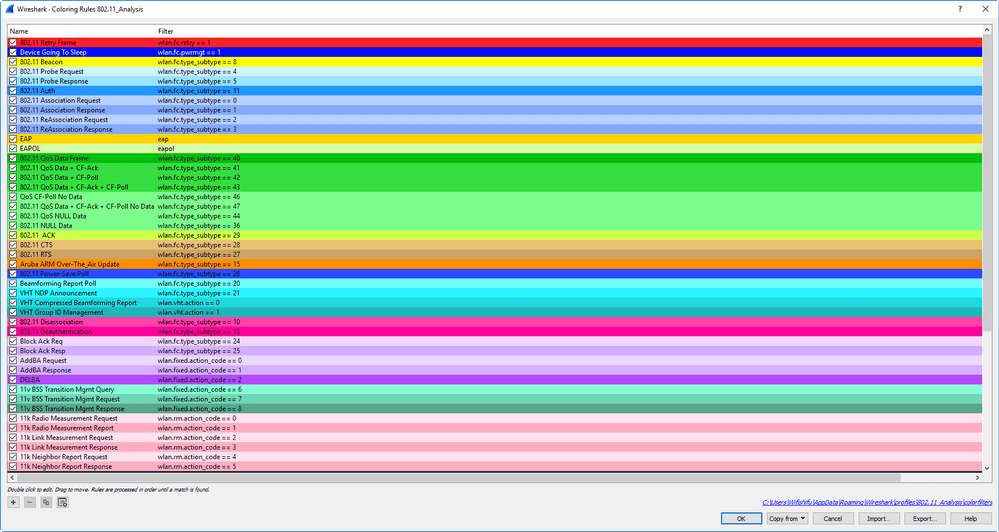Viewport: 999px width, 532px height.
Task: Open the Copy from dropdown
Action: pos(787,519)
